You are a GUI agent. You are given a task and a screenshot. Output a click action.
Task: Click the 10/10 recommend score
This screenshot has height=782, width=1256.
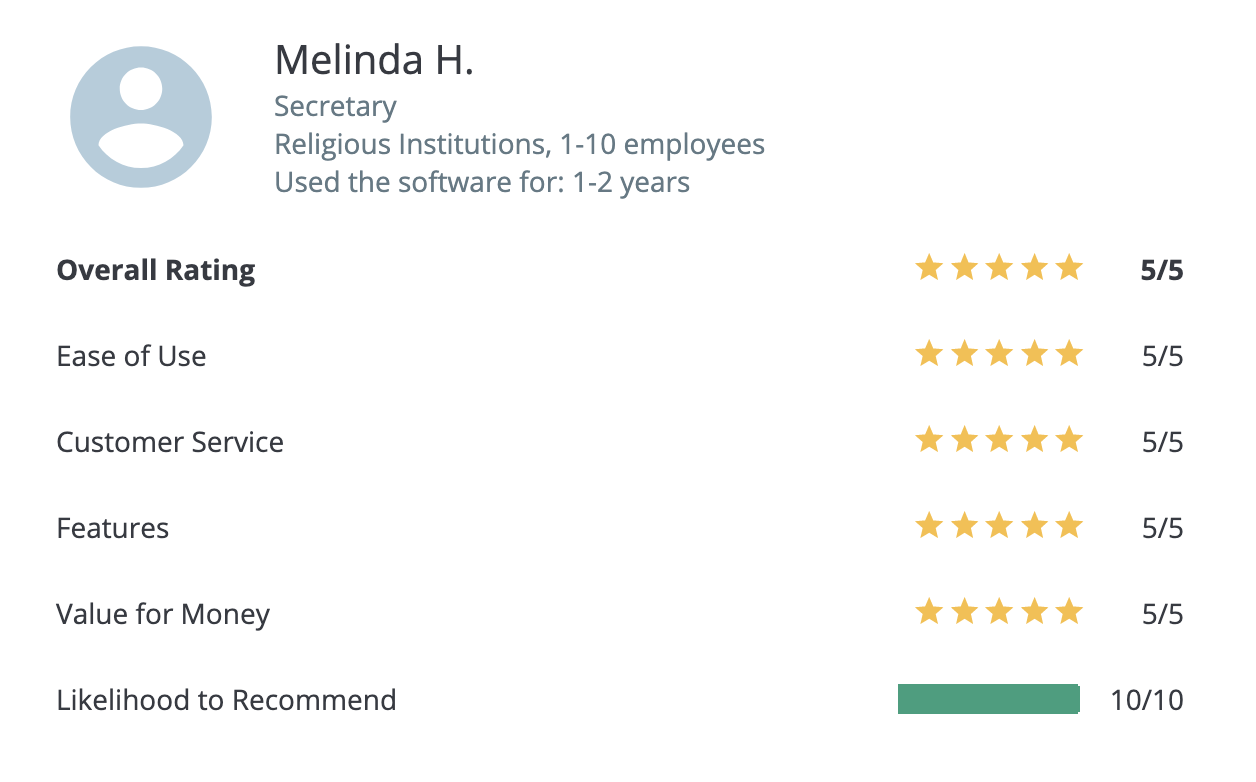(x=1147, y=700)
